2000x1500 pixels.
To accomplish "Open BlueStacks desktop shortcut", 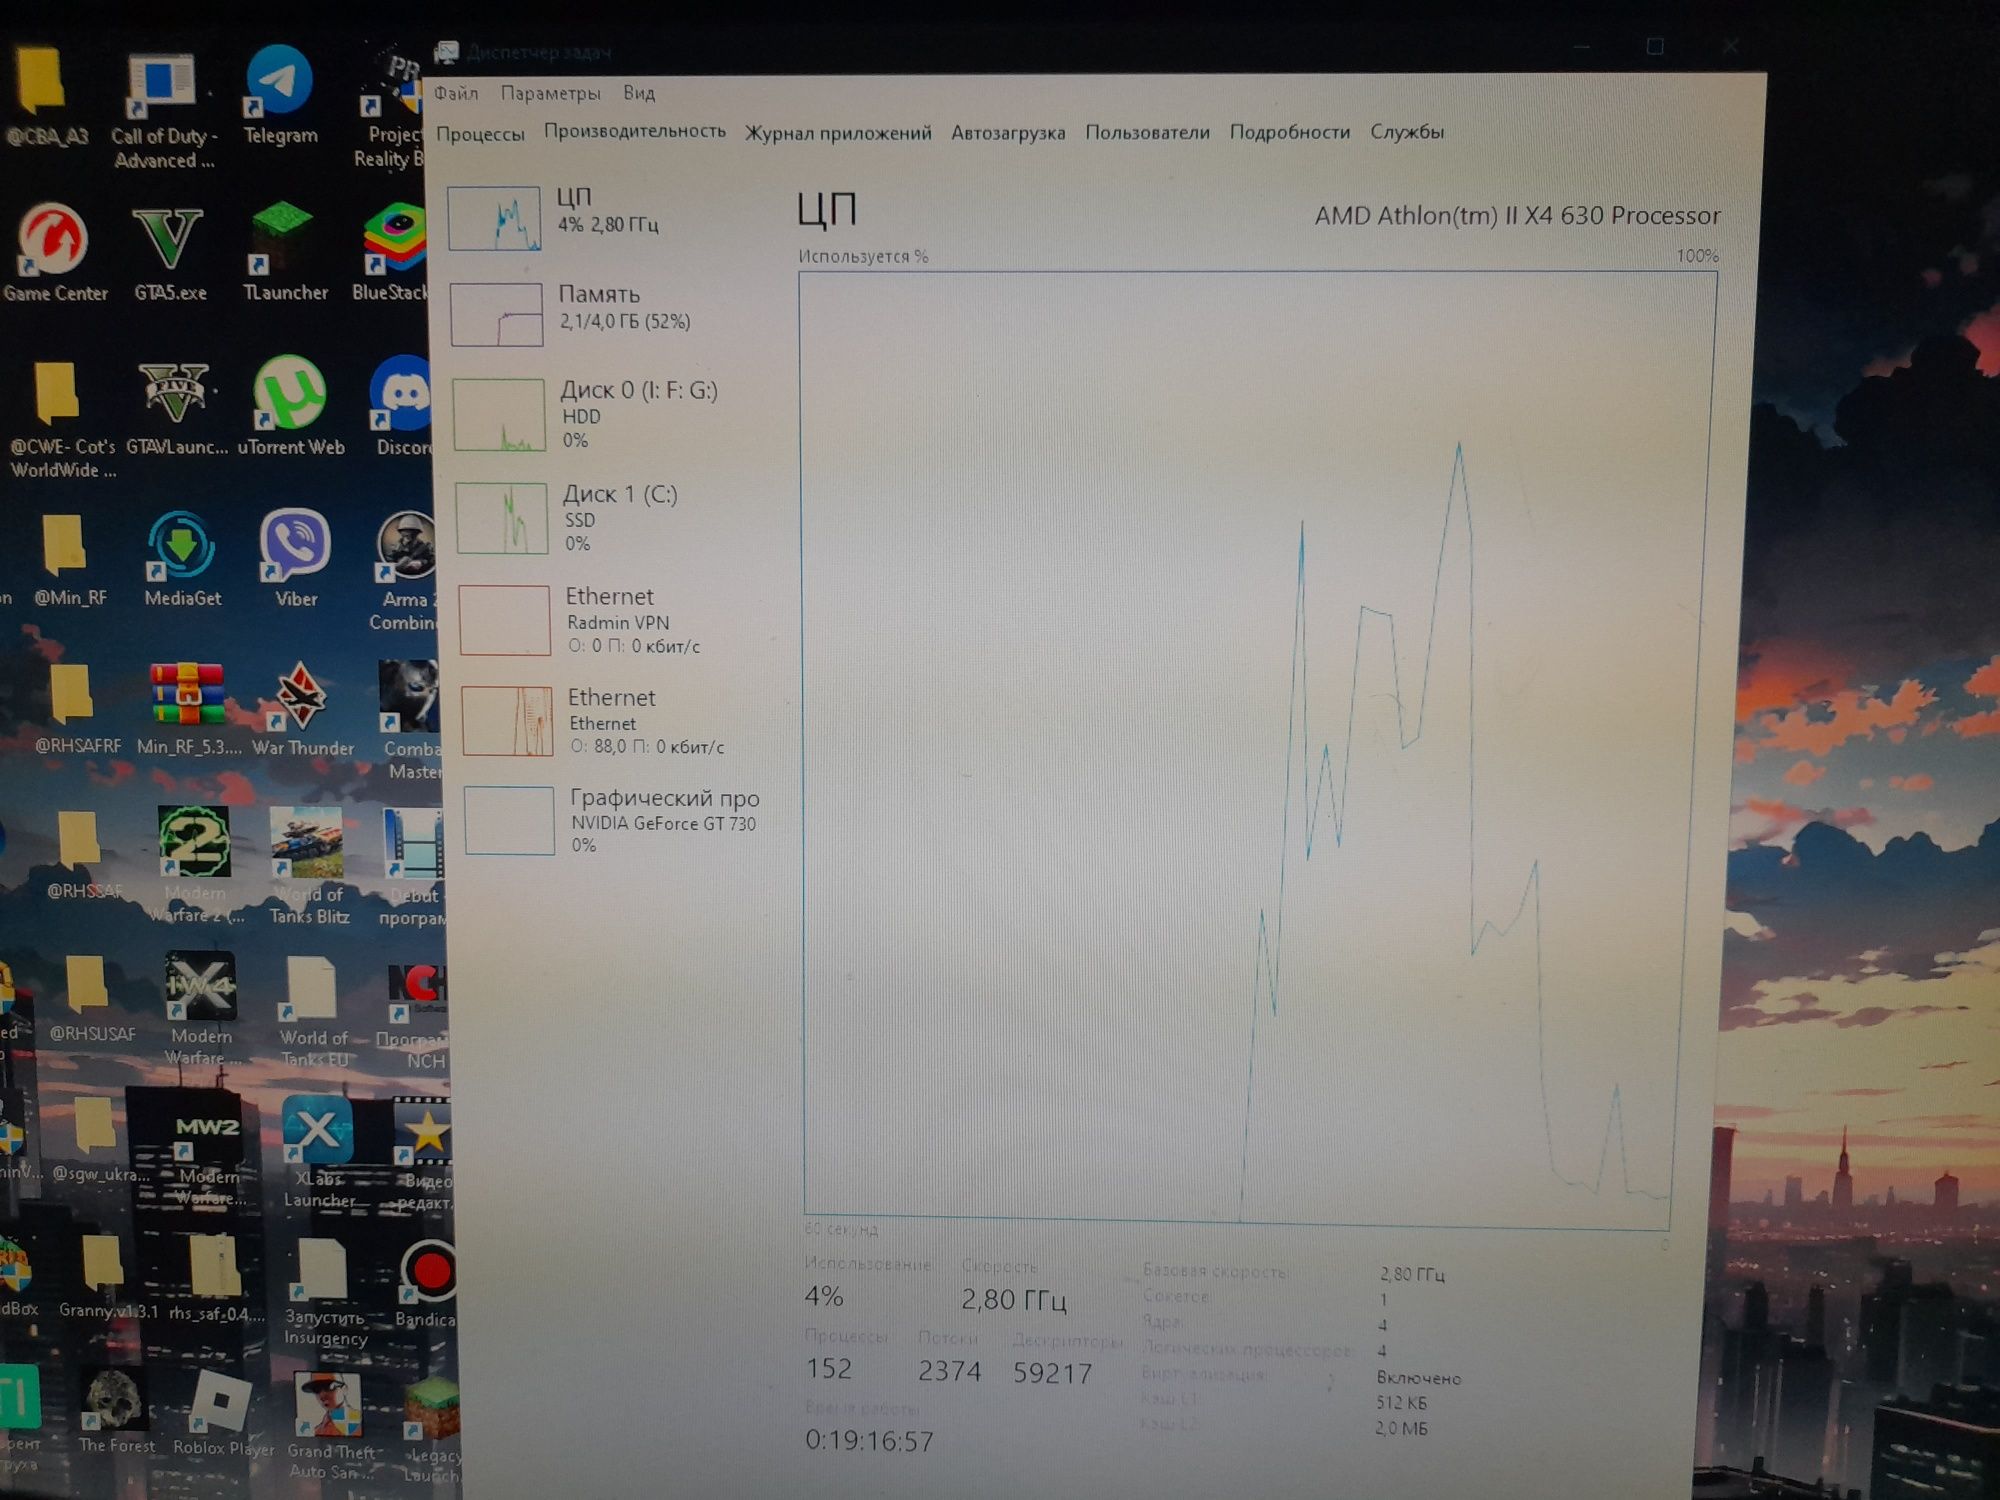I will pos(392,252).
